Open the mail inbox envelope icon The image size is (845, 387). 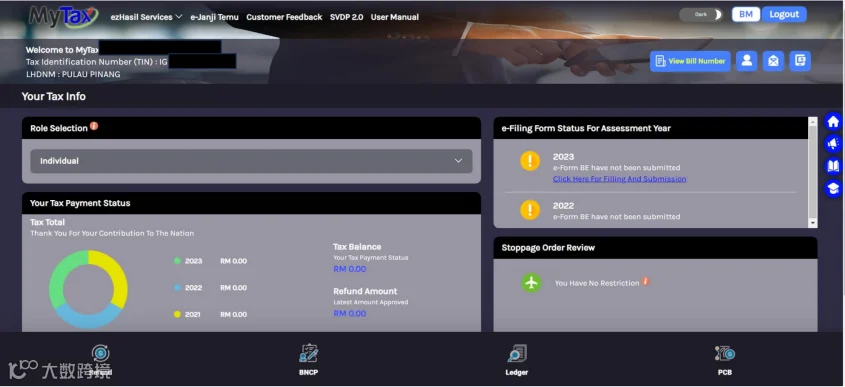pos(773,61)
